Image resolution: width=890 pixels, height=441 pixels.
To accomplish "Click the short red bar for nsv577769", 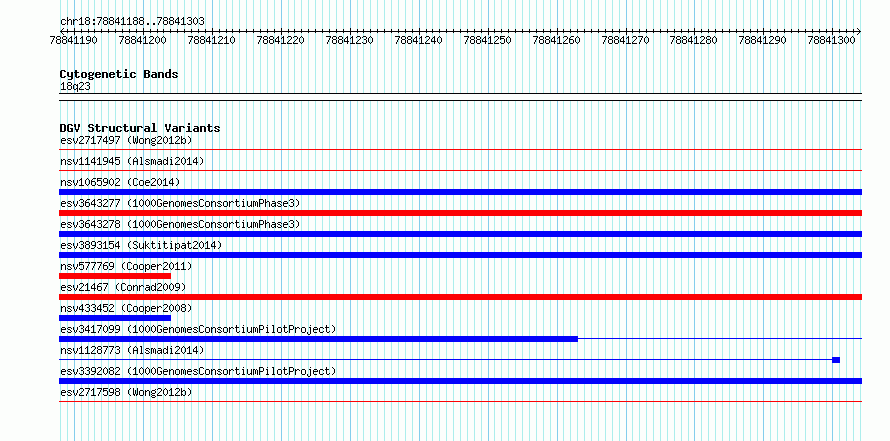I will 115,276.
